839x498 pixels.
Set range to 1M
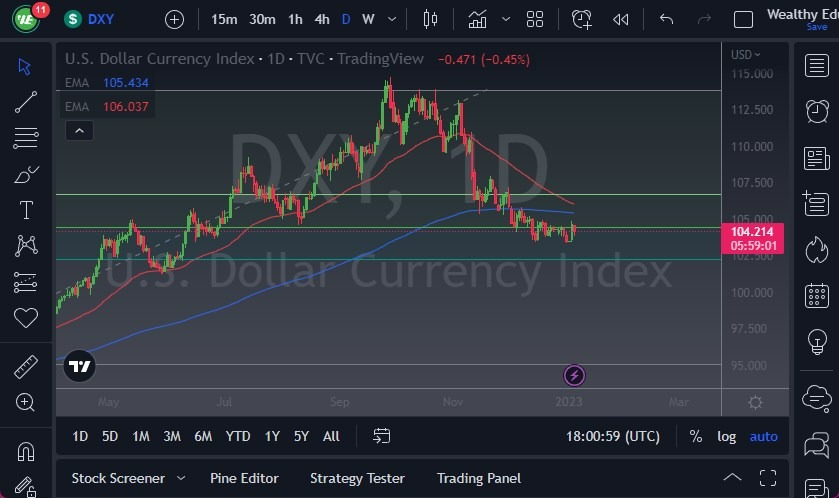click(x=141, y=436)
